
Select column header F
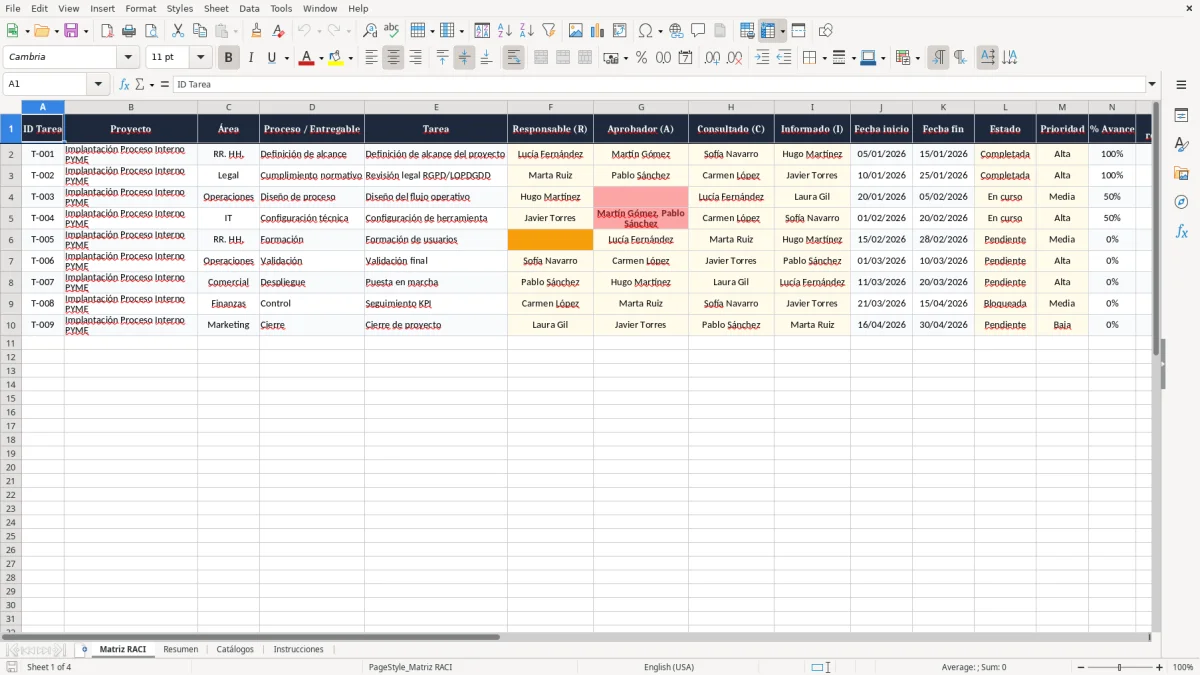click(x=550, y=107)
